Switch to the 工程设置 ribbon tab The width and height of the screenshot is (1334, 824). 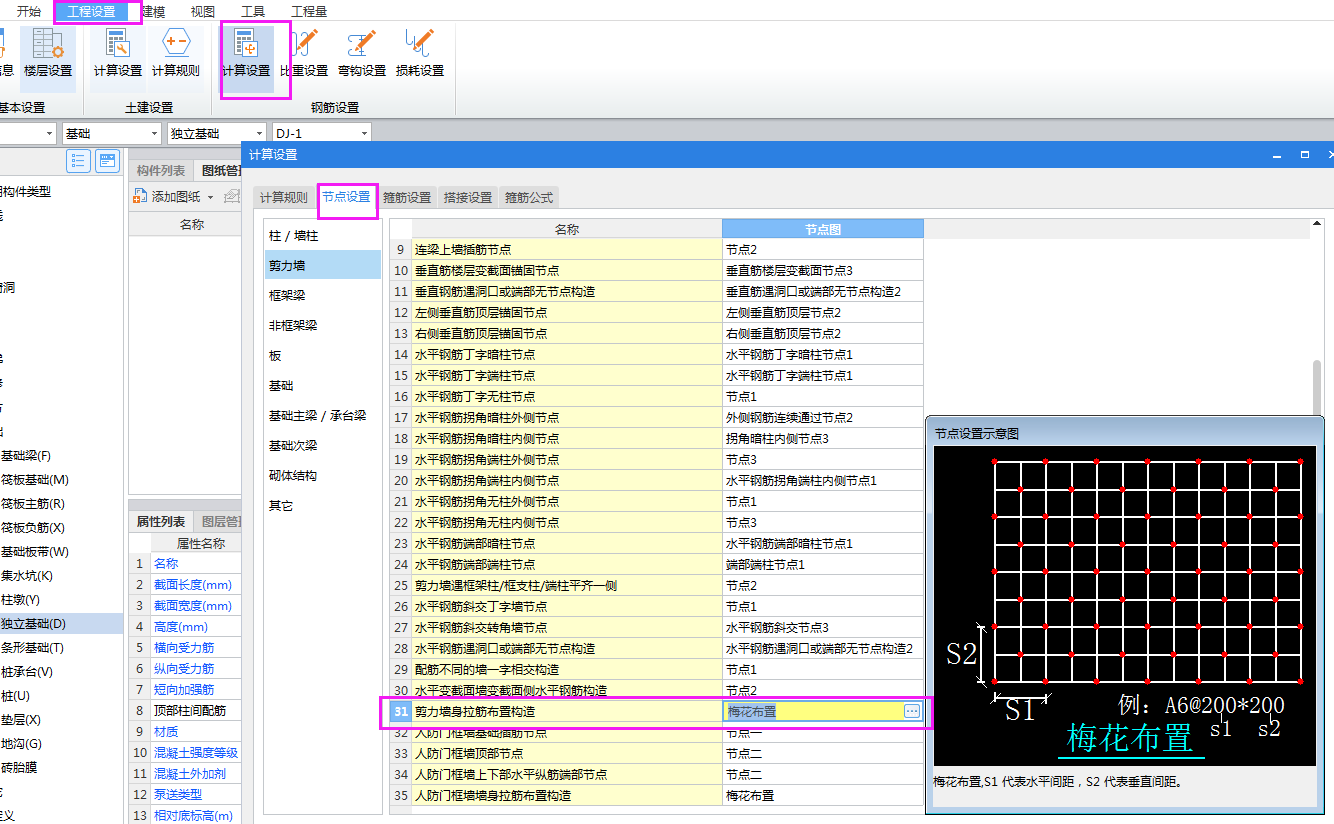[x=91, y=12]
